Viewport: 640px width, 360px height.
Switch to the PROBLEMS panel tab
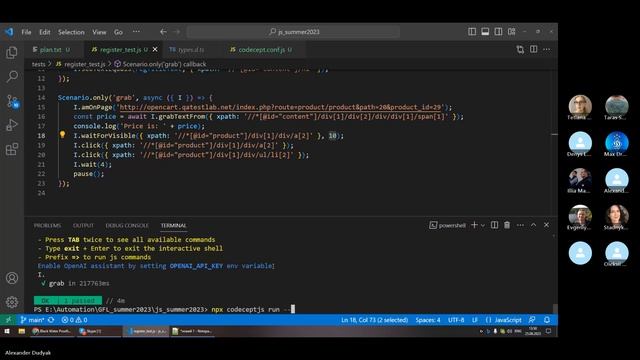tap(47, 225)
